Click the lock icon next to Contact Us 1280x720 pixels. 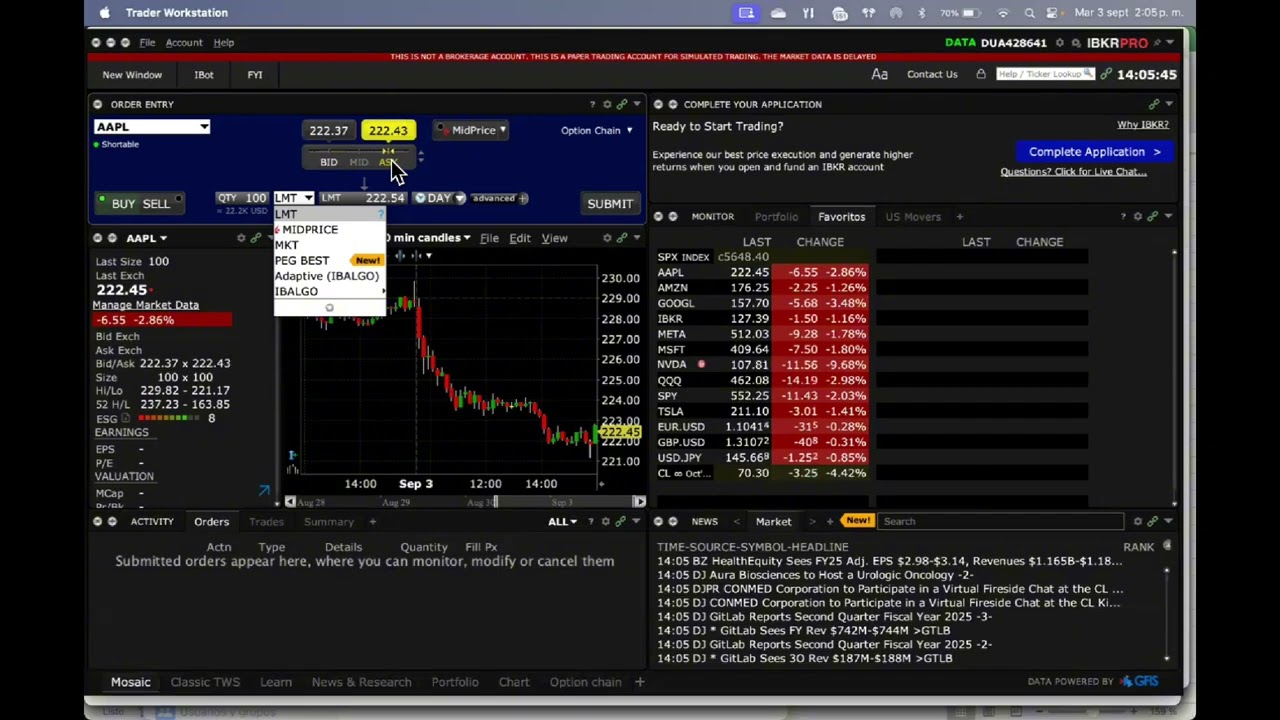[981, 74]
